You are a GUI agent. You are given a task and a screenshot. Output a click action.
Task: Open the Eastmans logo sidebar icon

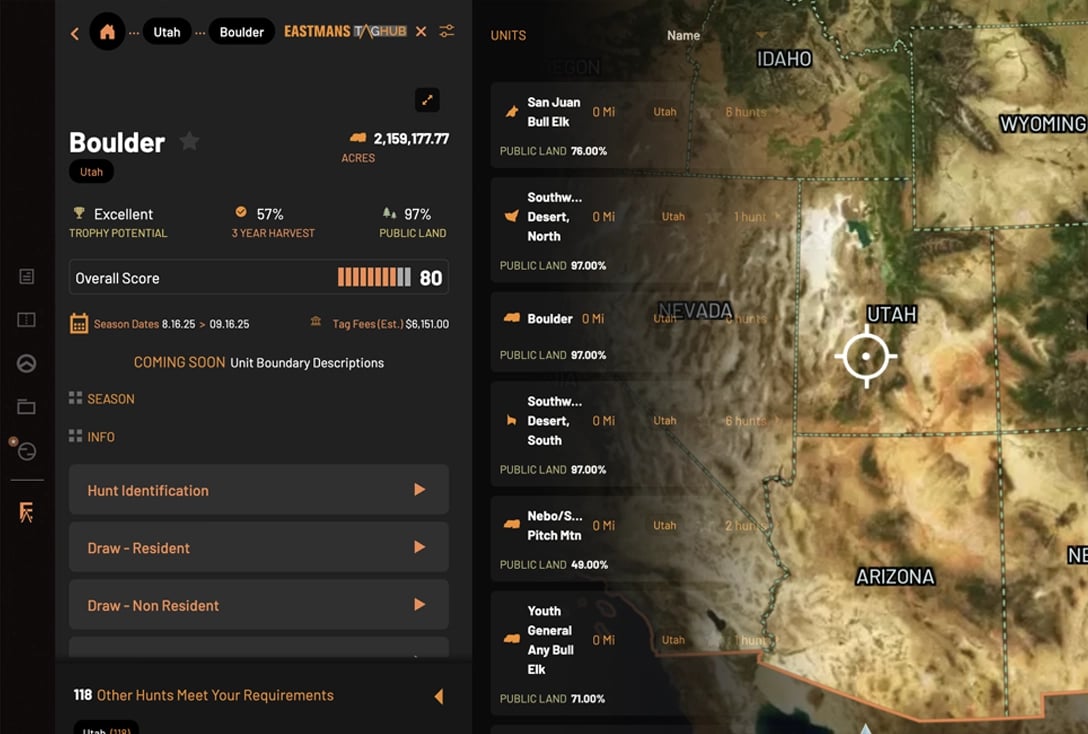point(26,512)
